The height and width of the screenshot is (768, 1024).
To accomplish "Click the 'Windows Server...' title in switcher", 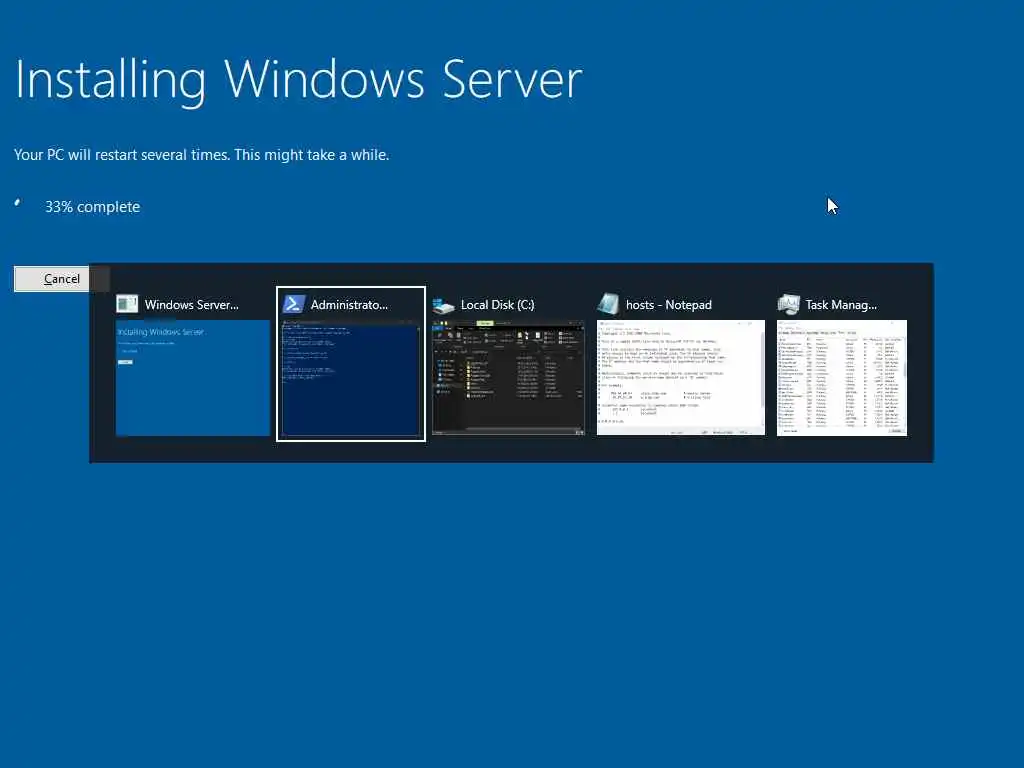I will 191,305.
